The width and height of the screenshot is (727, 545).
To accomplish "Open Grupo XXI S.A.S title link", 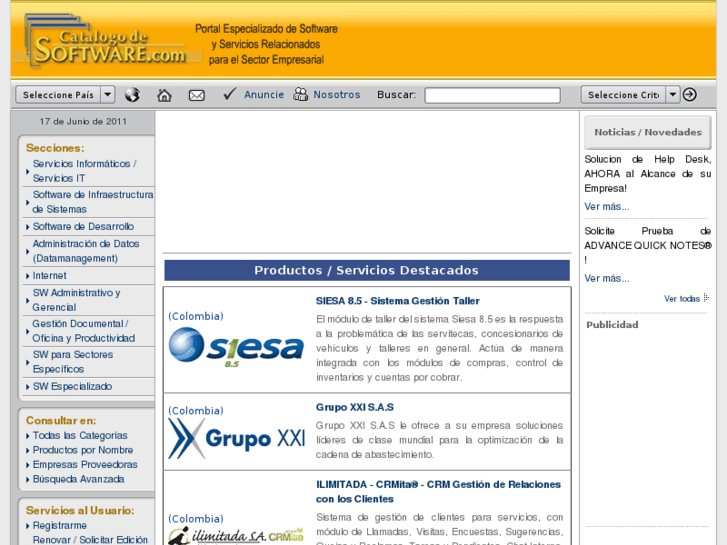I will click(x=355, y=407).
